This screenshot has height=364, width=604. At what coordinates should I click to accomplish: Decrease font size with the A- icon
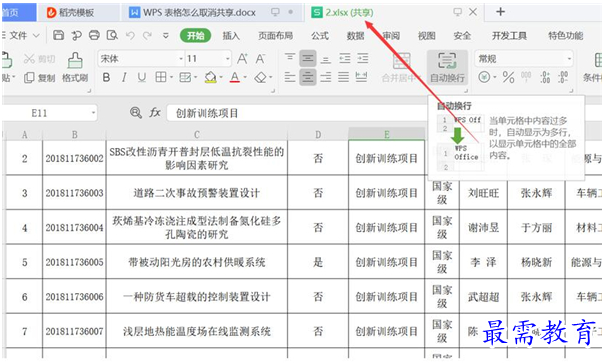[x=260, y=59]
